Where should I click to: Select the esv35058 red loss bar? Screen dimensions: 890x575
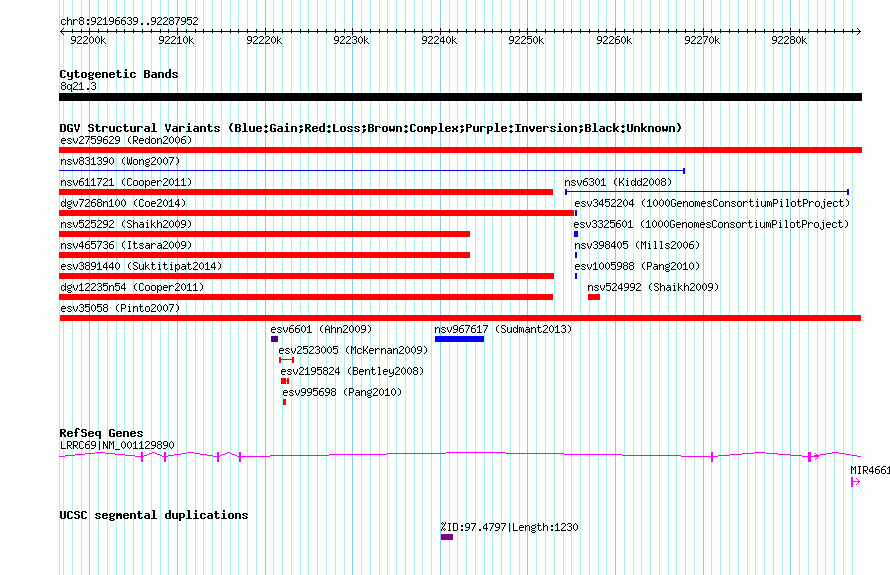460,318
